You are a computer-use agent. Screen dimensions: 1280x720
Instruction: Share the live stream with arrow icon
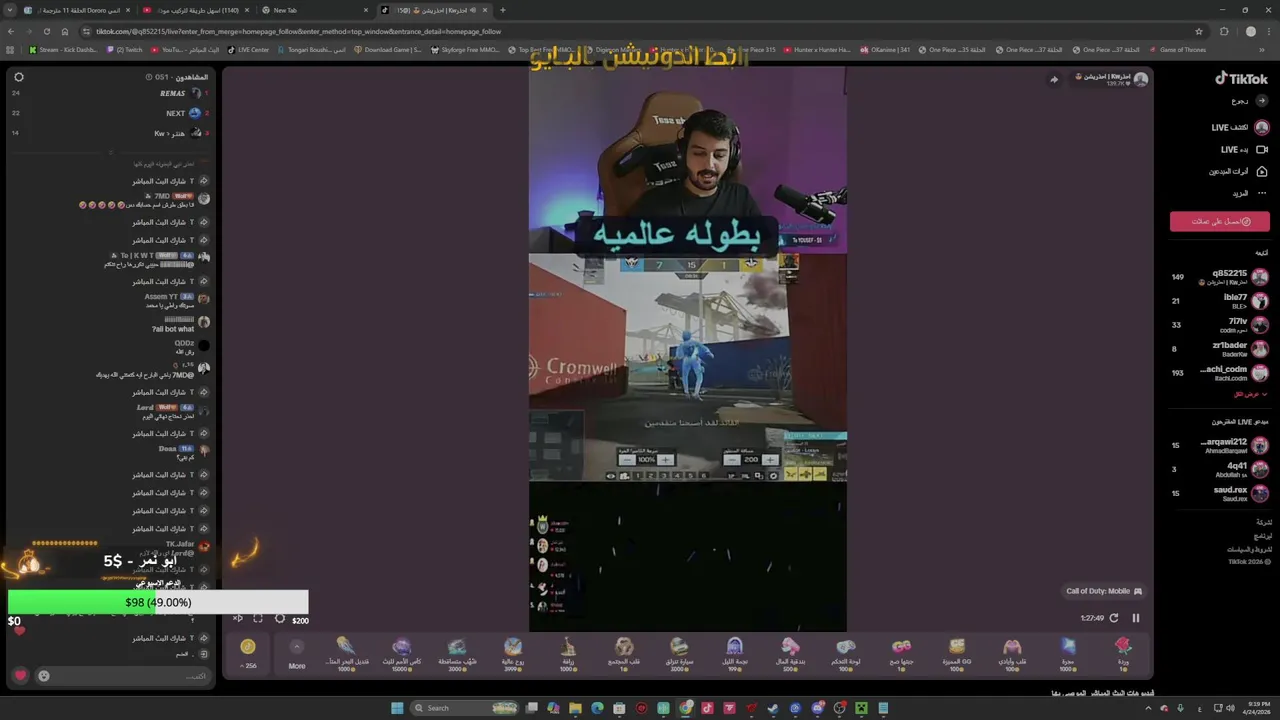coord(1053,79)
